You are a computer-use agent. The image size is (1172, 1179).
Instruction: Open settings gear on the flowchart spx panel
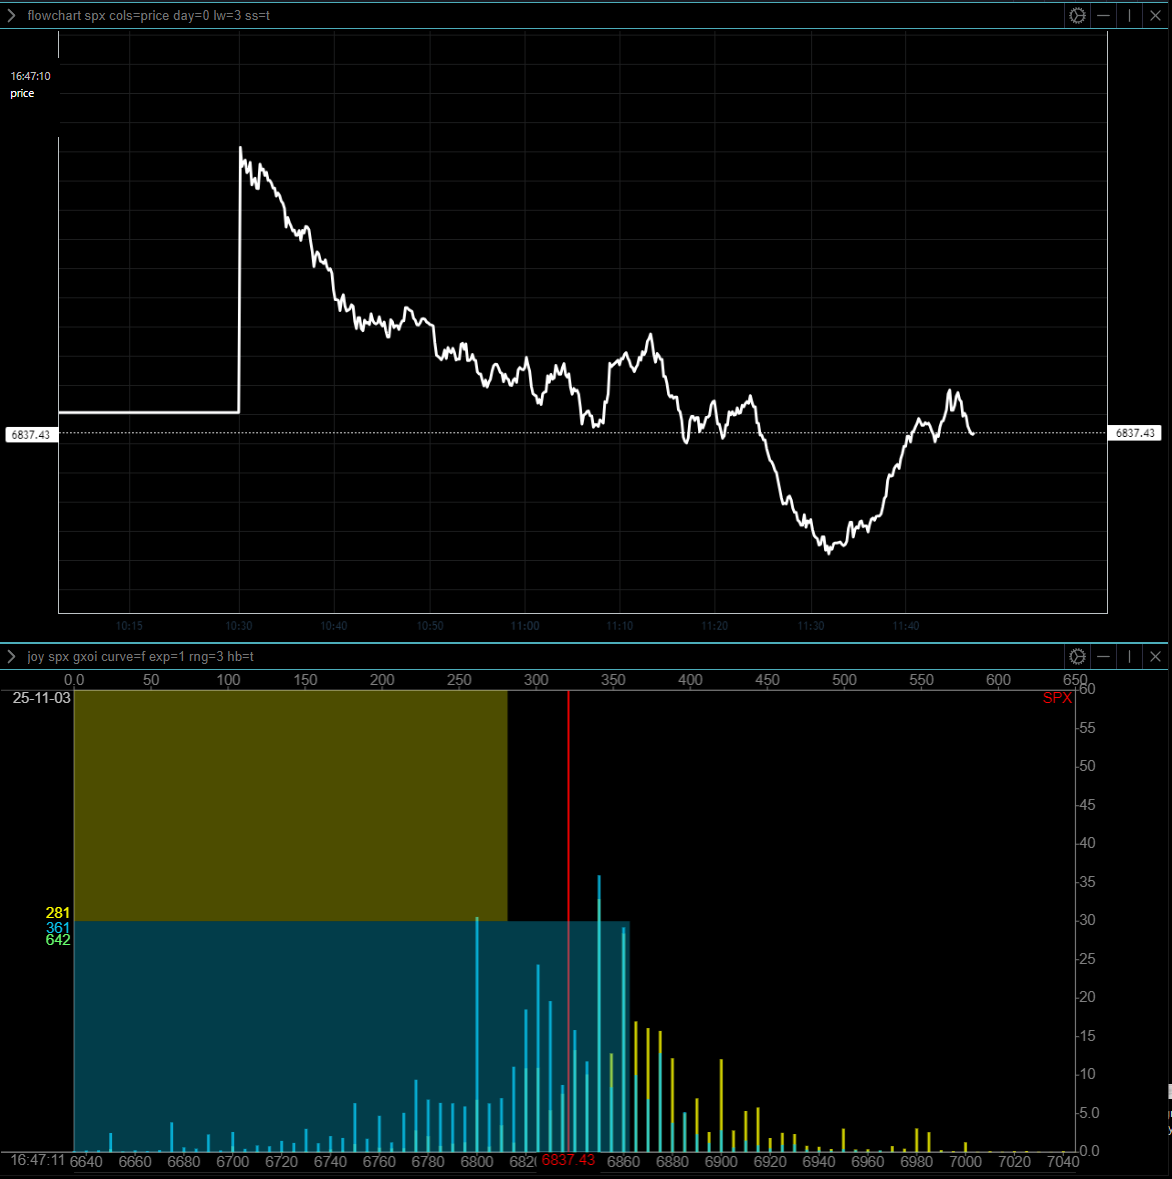1077,15
